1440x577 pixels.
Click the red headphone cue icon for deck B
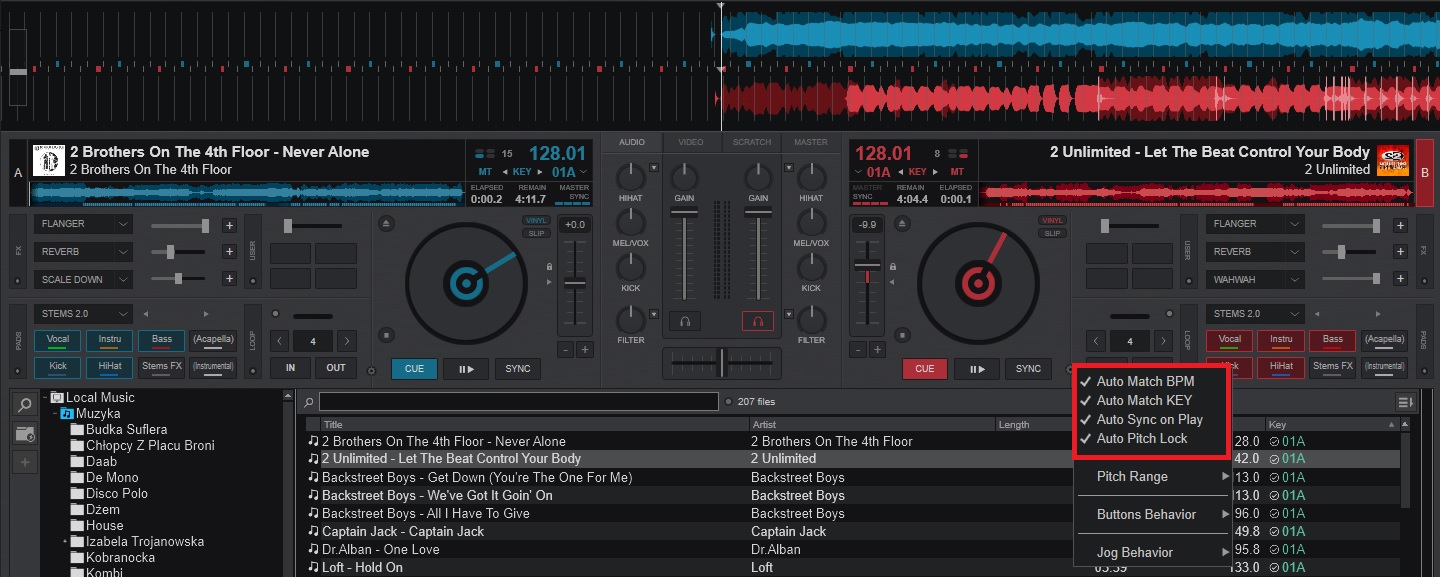point(757,321)
